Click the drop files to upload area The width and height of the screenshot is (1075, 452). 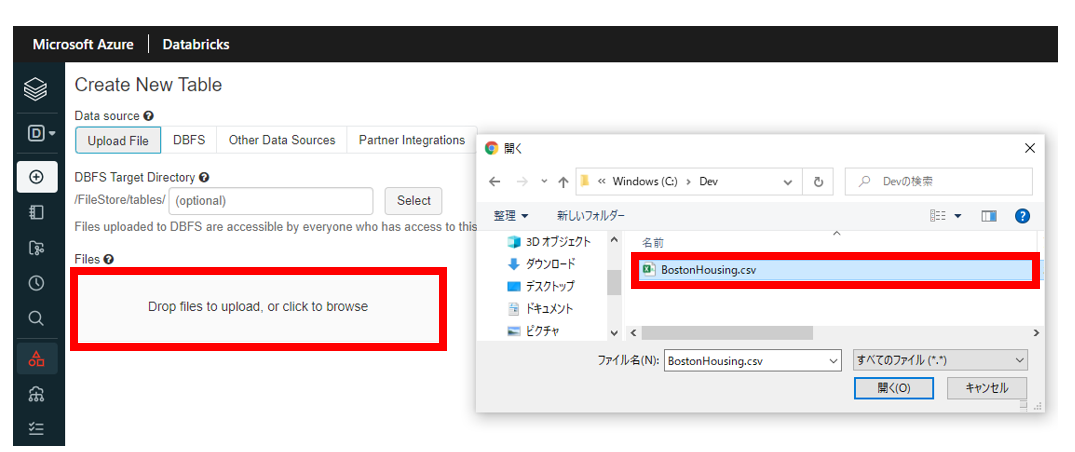258,307
